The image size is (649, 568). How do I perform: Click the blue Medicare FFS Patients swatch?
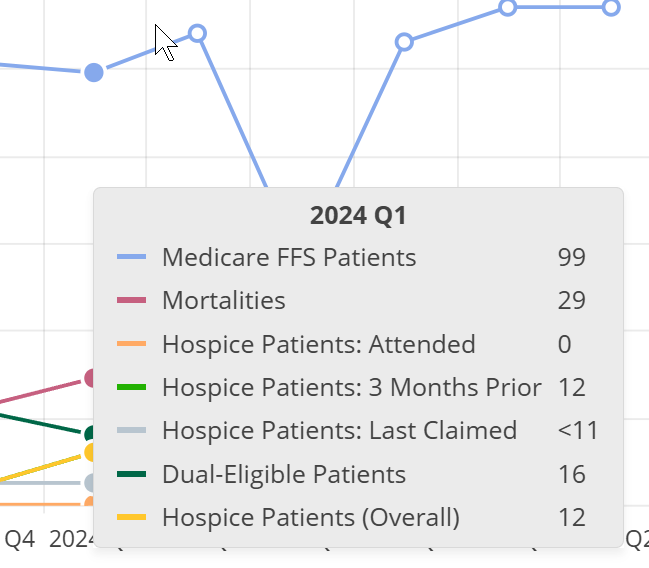pos(131,257)
